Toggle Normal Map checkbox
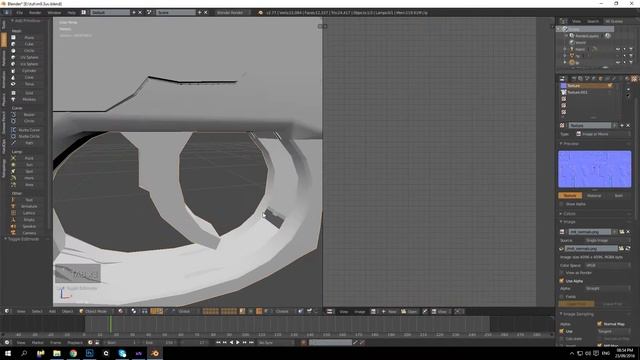Image resolution: width=640 pixels, height=360 pixels. tap(600, 324)
